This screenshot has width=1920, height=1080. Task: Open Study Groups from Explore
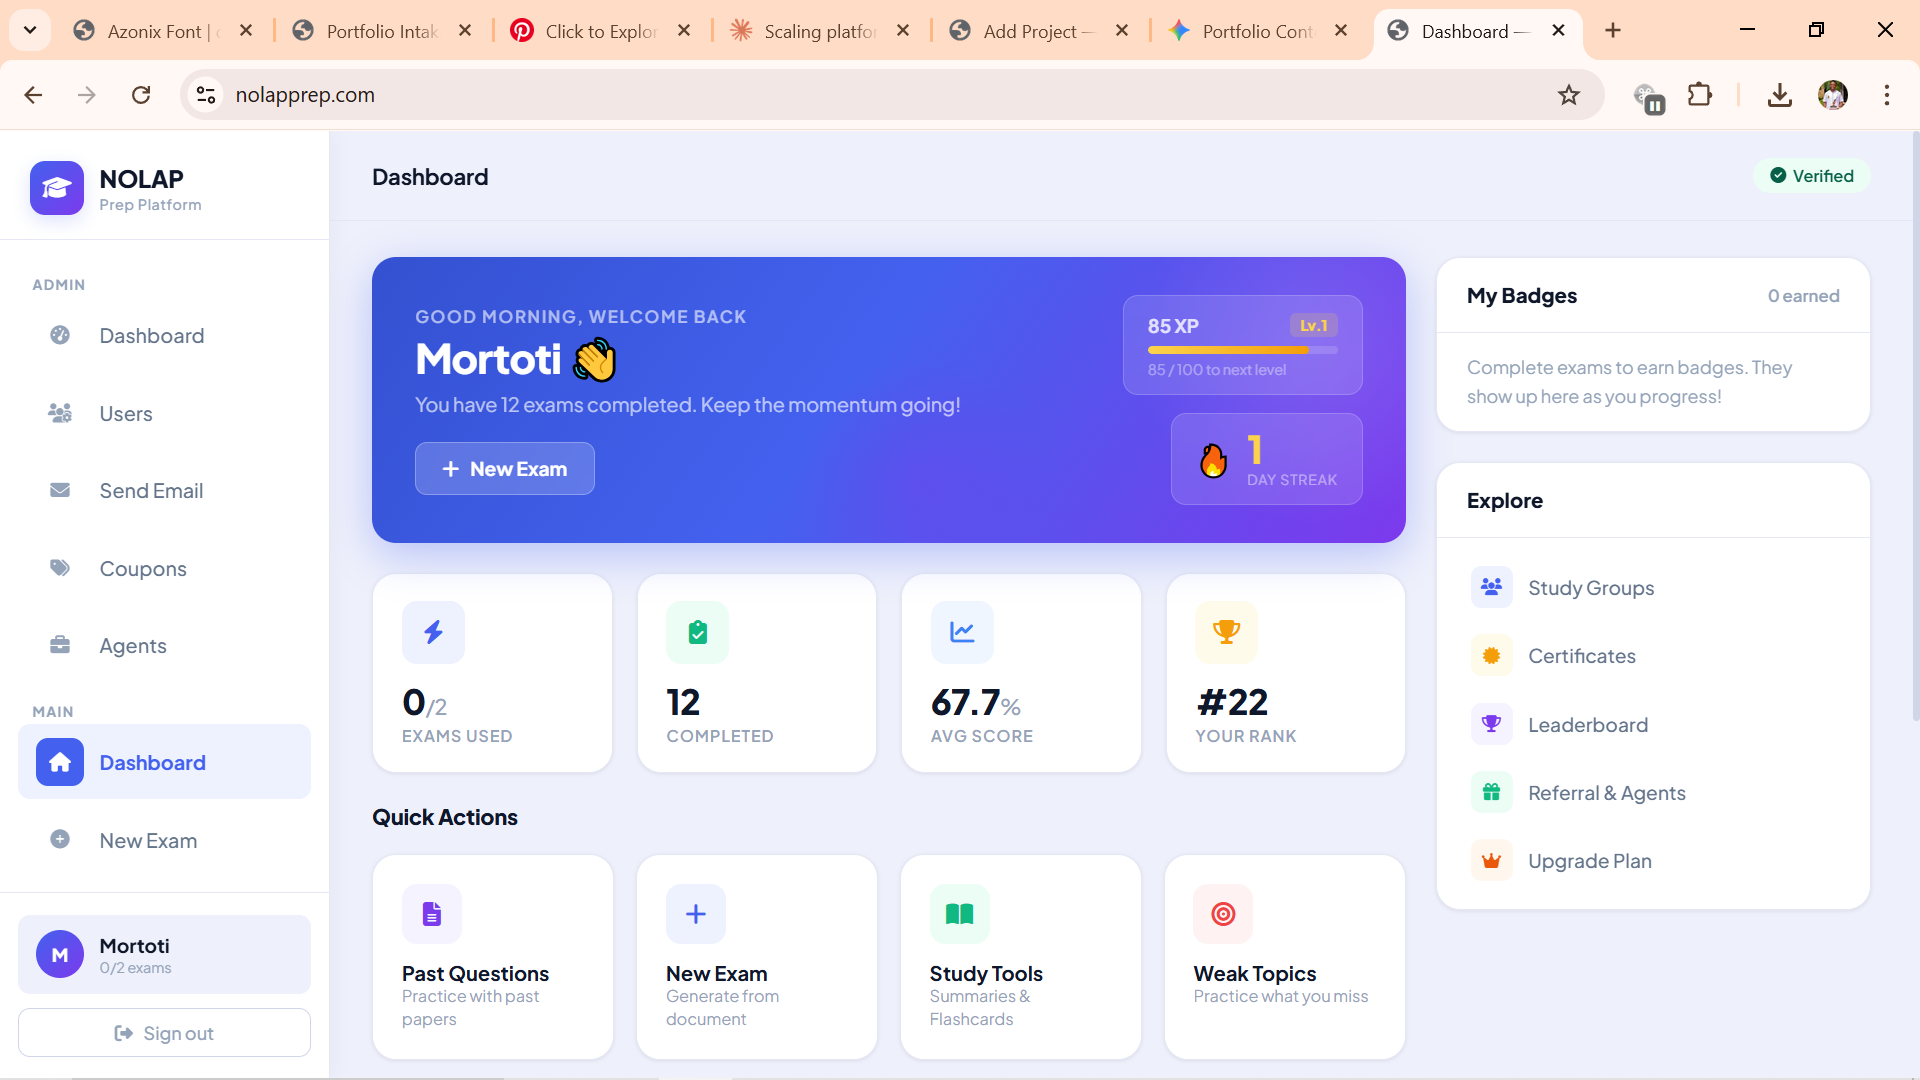coord(1653,588)
